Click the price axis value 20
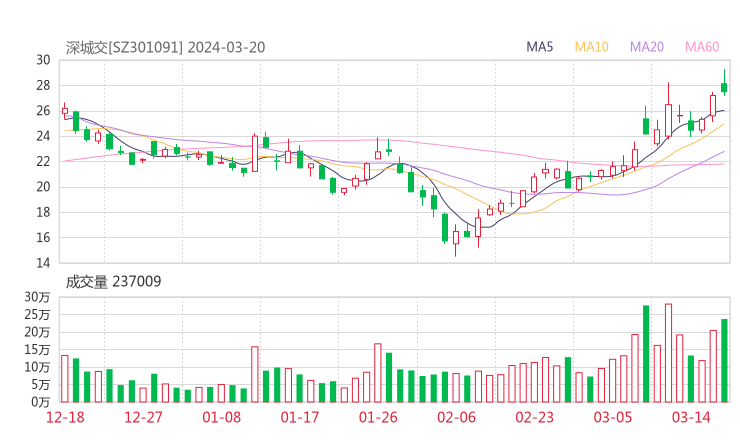The height and width of the screenshot is (440, 740). [x=43, y=187]
